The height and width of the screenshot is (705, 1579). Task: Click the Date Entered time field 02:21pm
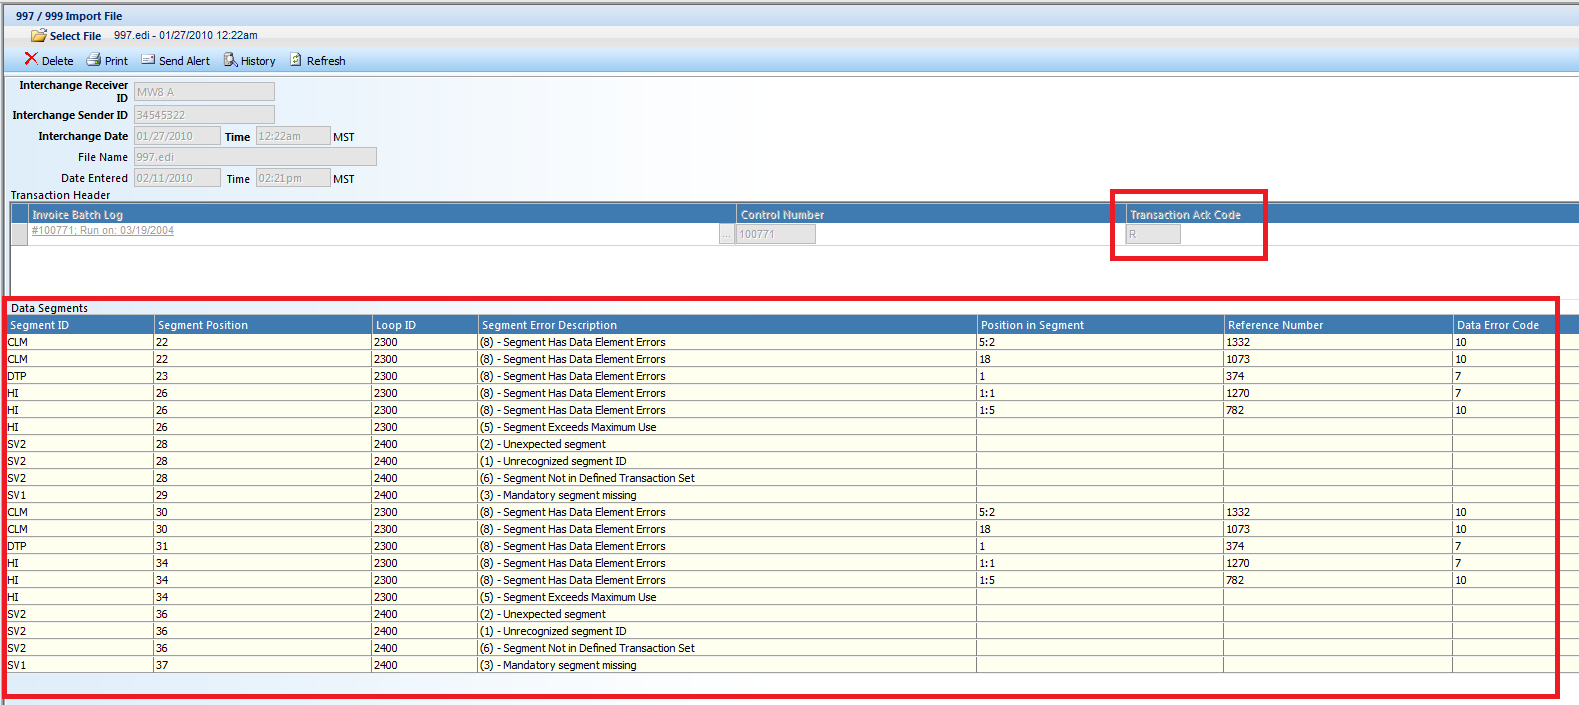coord(293,178)
